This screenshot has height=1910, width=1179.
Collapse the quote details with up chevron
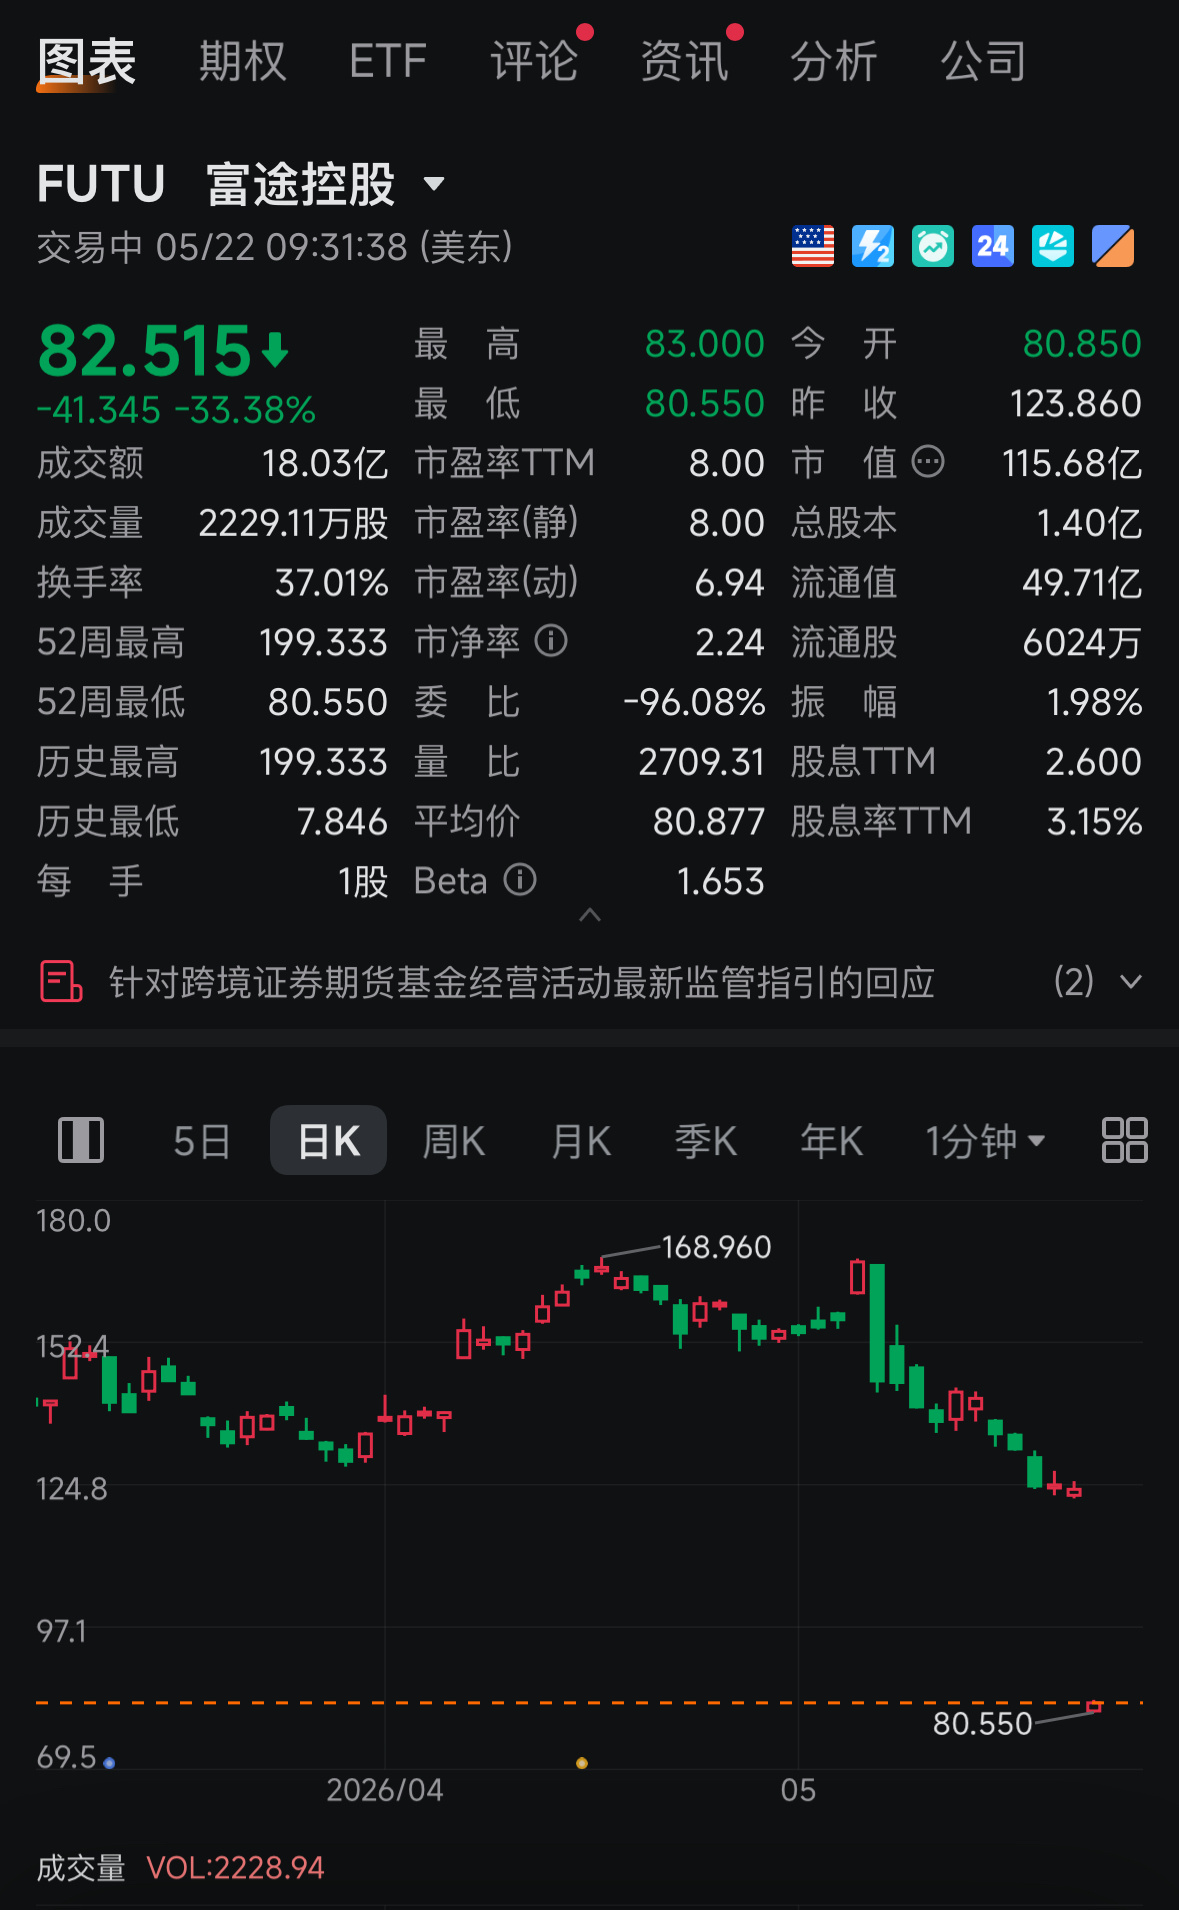click(590, 915)
